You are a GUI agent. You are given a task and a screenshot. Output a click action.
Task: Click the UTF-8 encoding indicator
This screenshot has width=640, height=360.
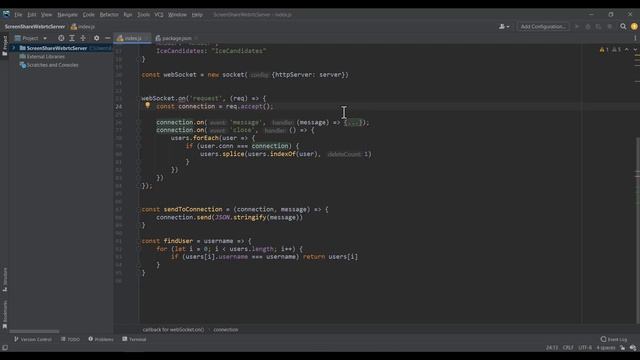[x=584, y=348]
